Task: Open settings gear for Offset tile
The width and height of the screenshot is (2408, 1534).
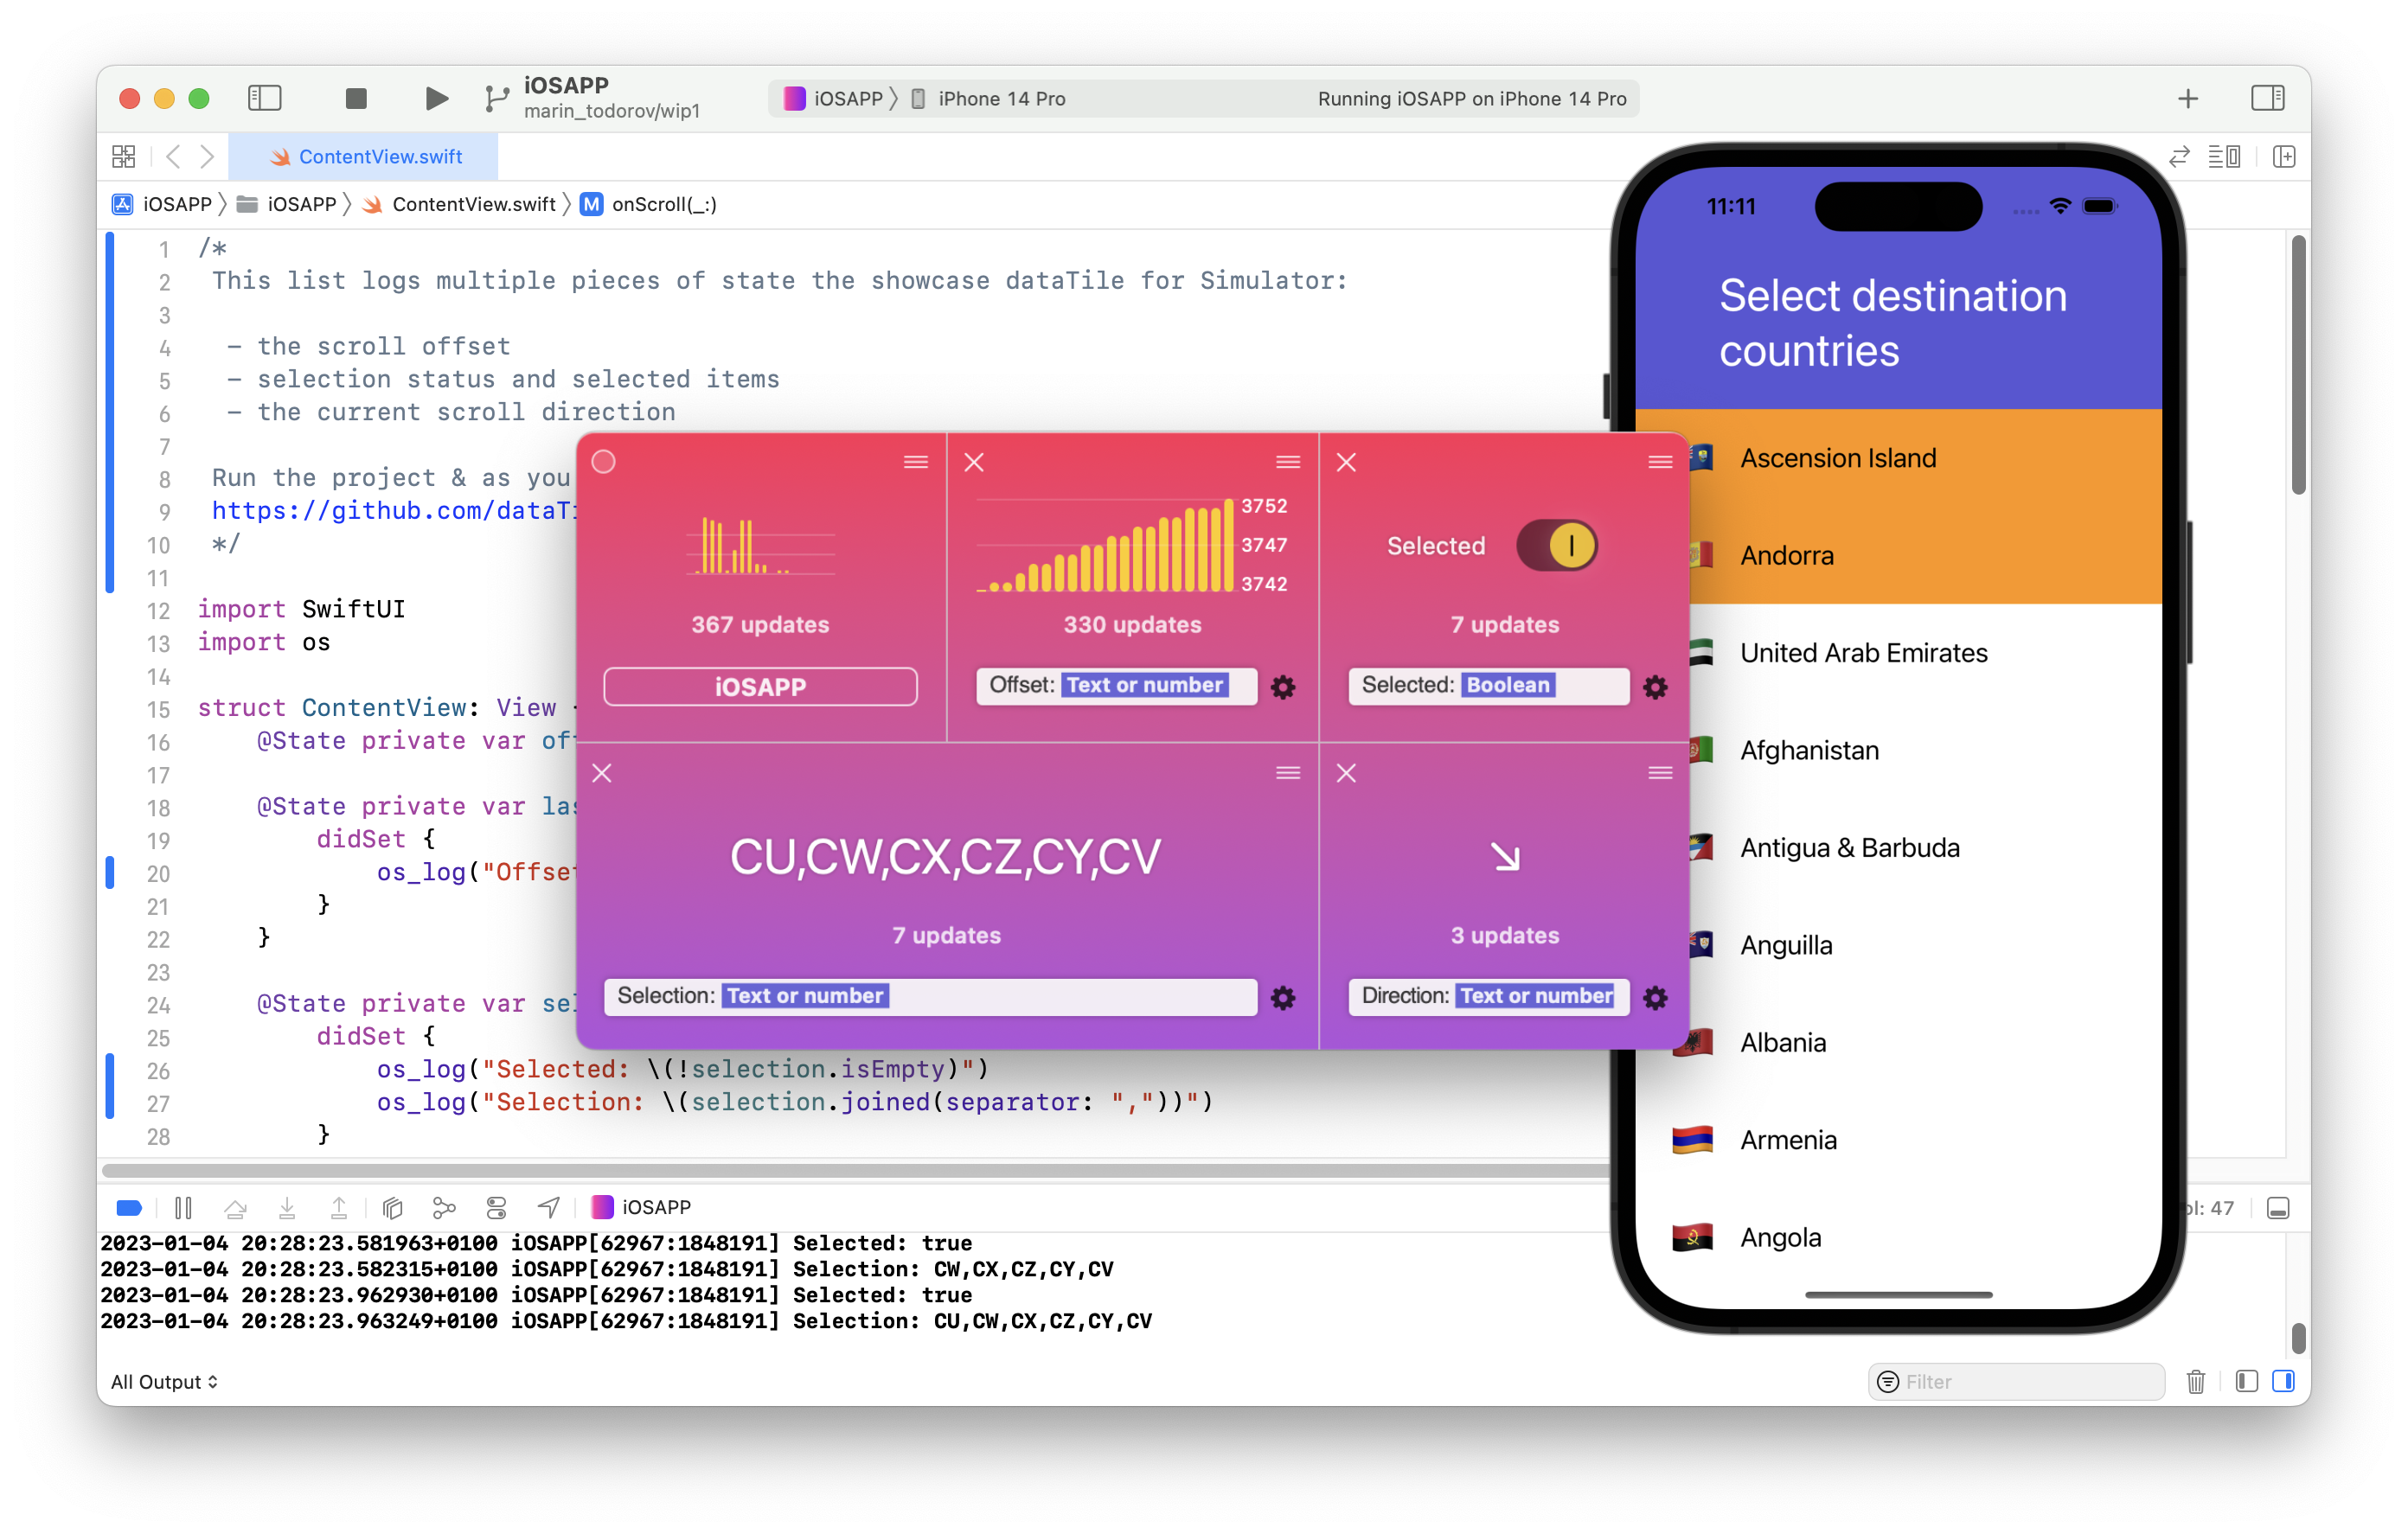Action: pos(1283,687)
